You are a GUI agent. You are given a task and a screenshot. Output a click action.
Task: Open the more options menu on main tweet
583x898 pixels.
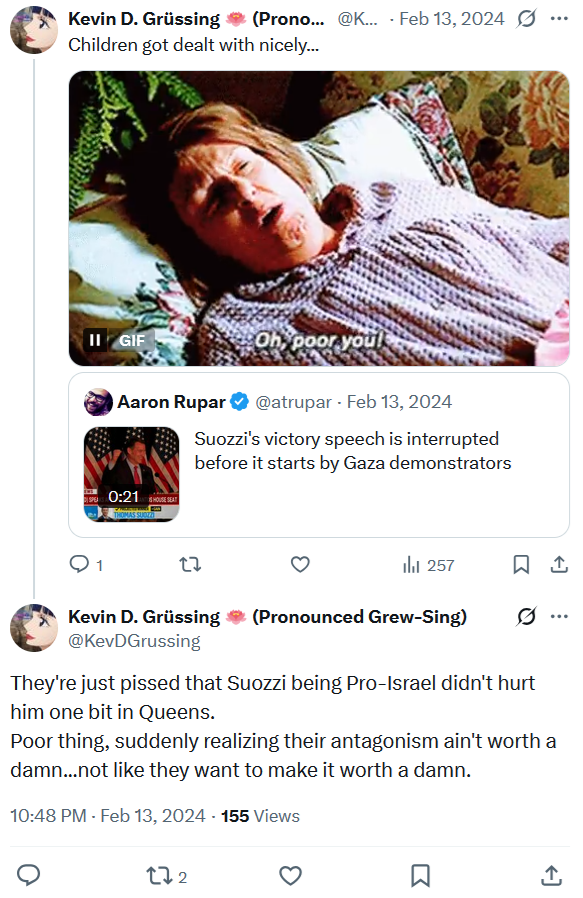point(559,617)
